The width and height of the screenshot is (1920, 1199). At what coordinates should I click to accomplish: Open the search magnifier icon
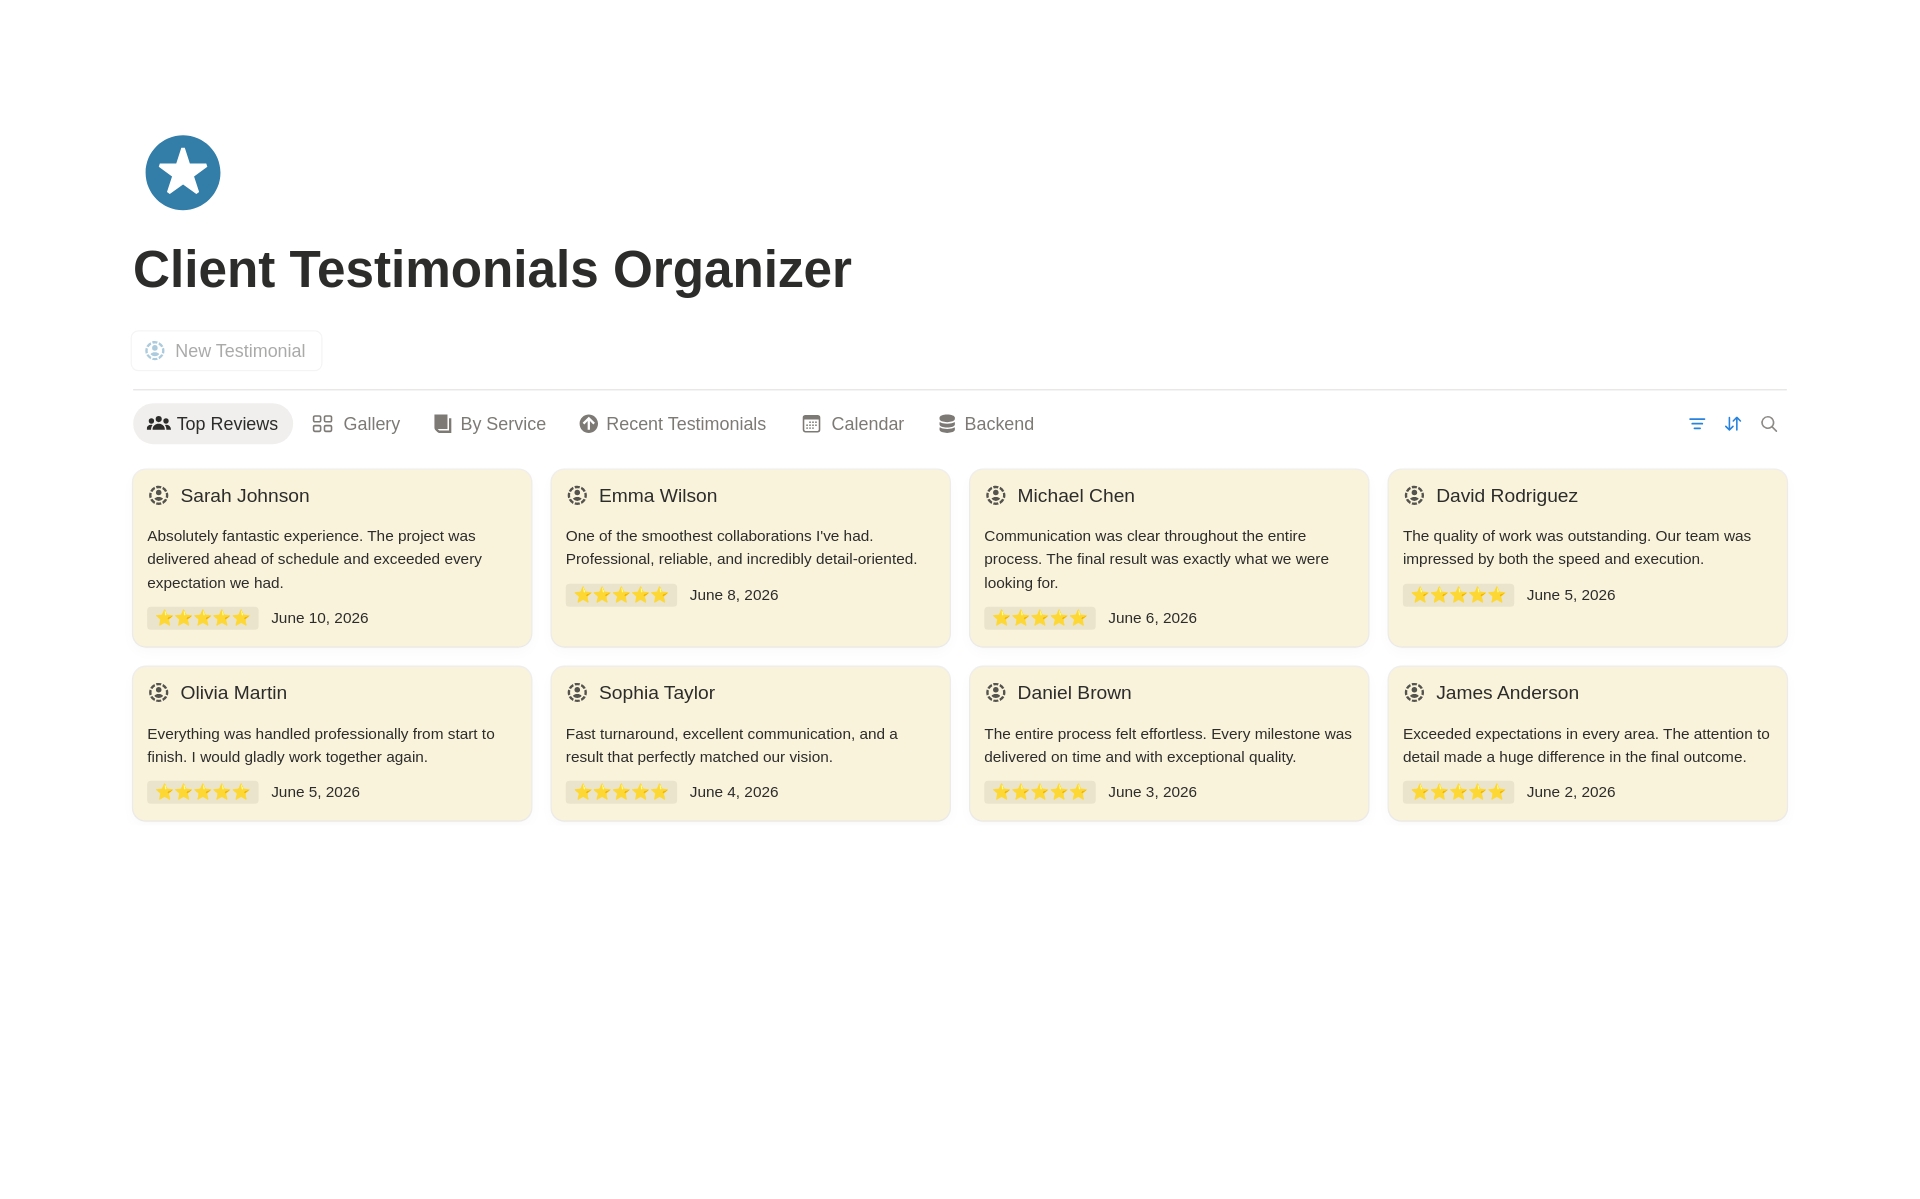click(1769, 424)
